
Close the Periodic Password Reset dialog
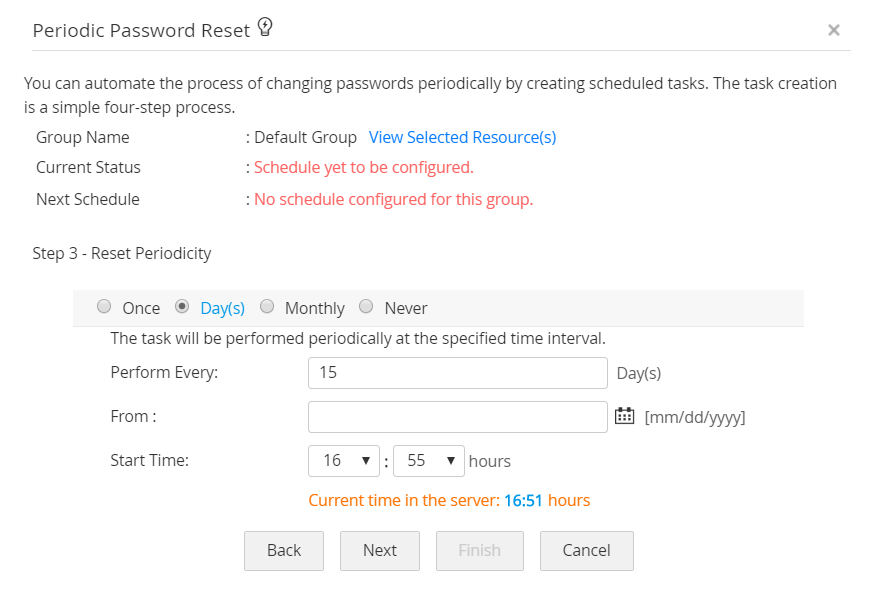click(x=833, y=30)
